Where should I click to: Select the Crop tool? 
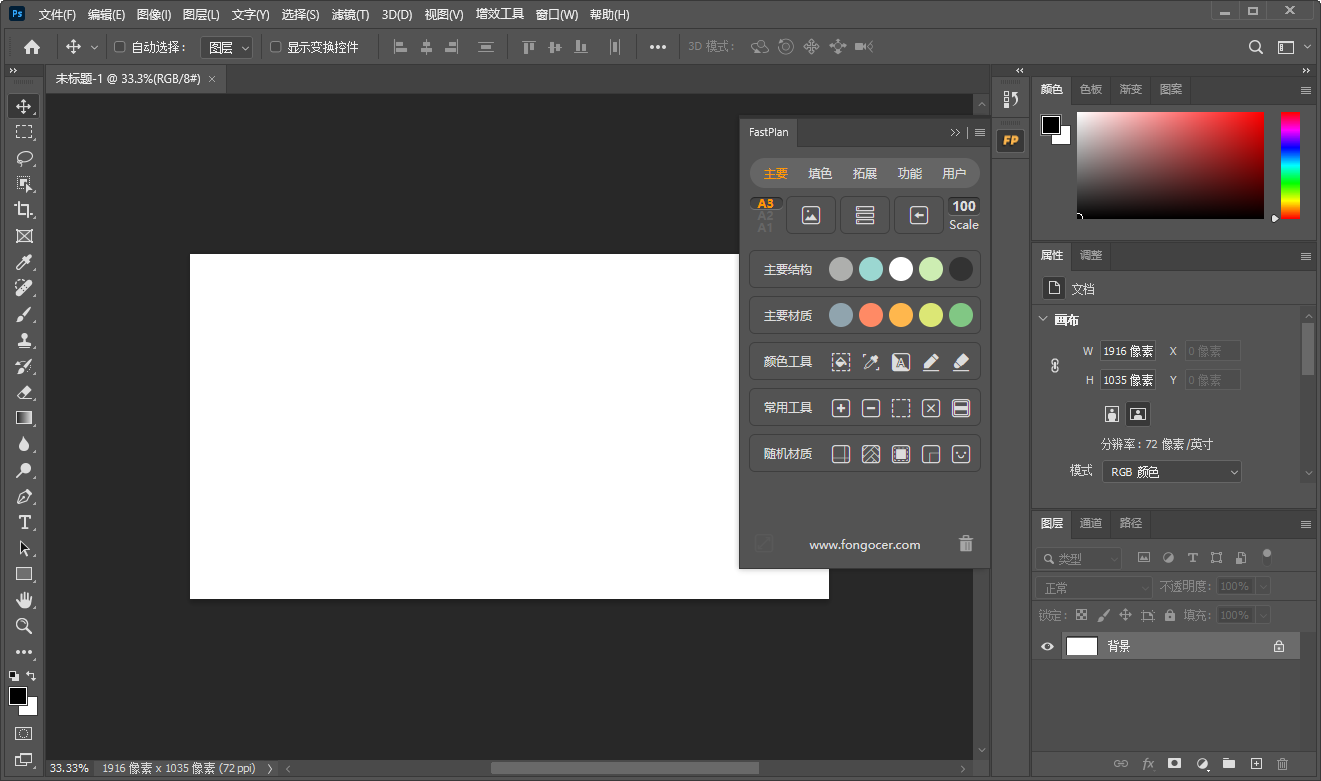(24, 210)
